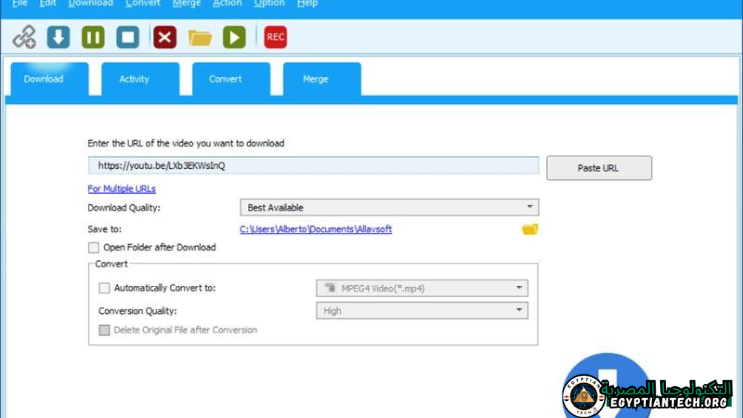
Task: Play the file with the green play icon
Action: click(x=235, y=37)
